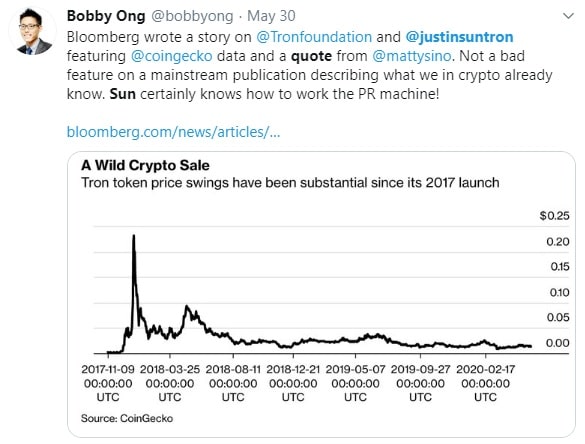This screenshot has width=585, height=444.
Task: Open the May 30 tweet timestamp
Action: (271, 16)
